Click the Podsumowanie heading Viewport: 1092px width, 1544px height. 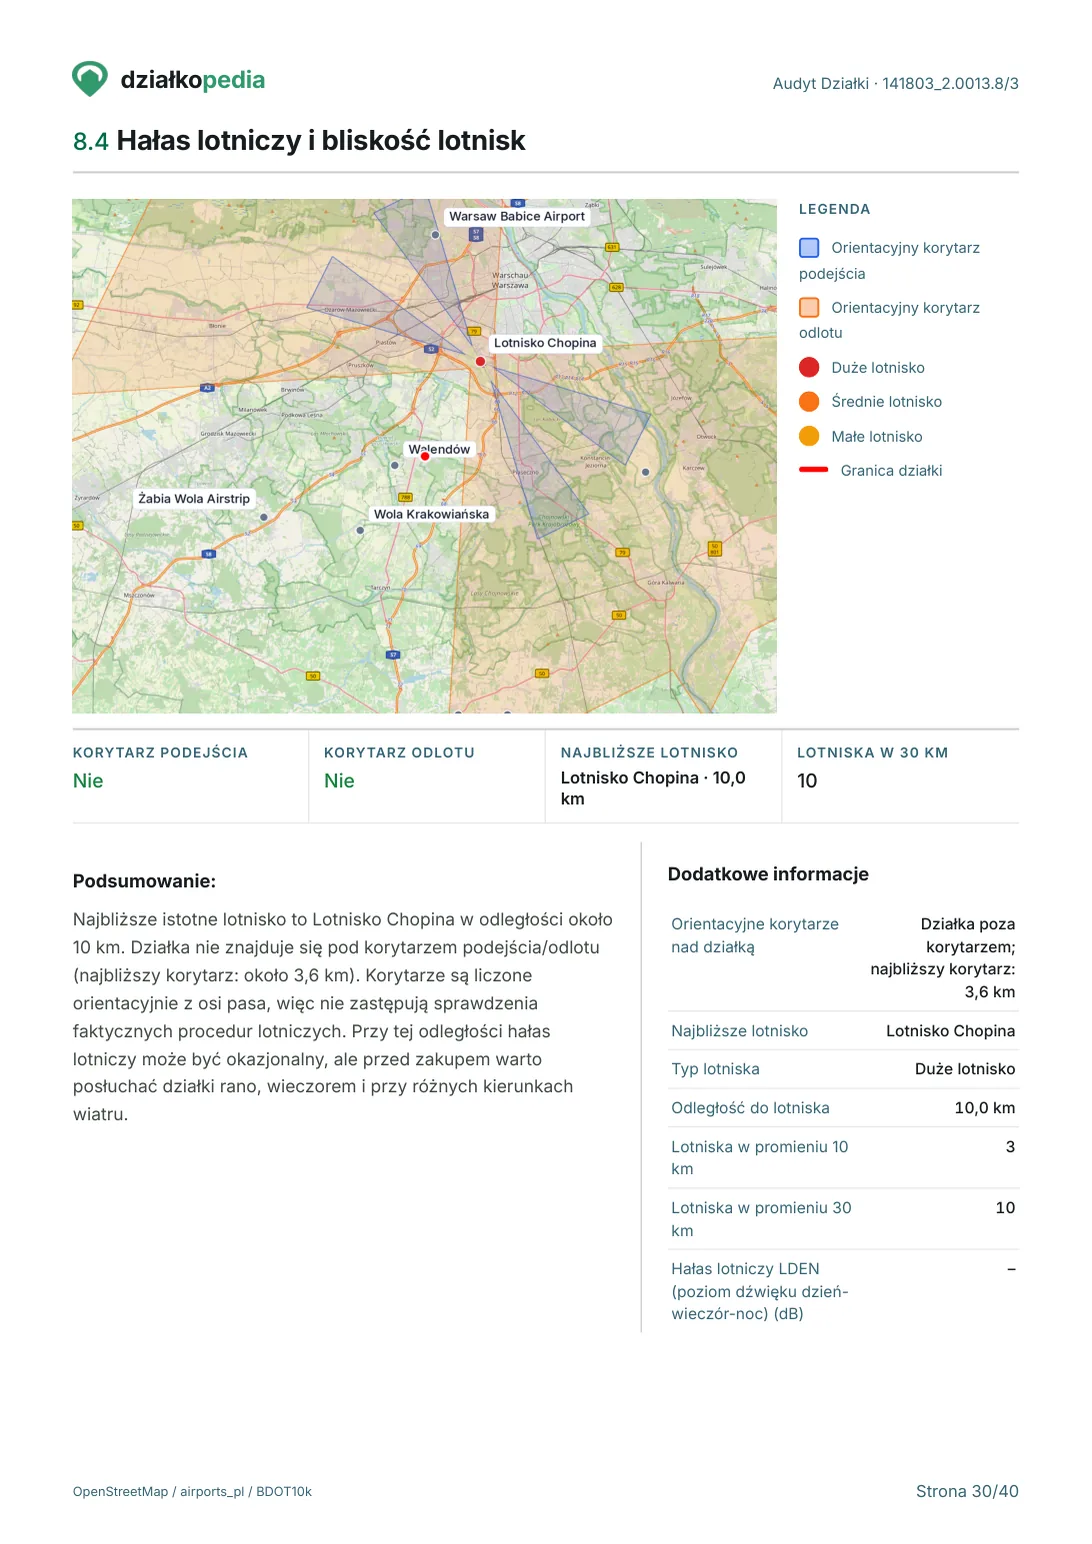tap(144, 881)
